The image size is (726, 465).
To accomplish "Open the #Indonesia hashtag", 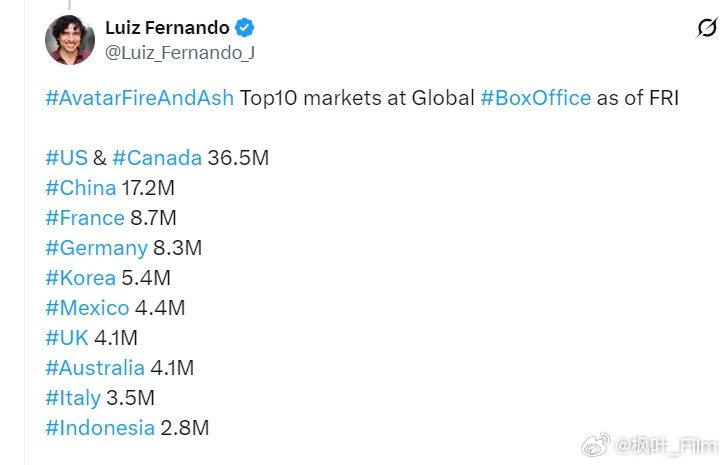I will pyautogui.click(x=100, y=428).
